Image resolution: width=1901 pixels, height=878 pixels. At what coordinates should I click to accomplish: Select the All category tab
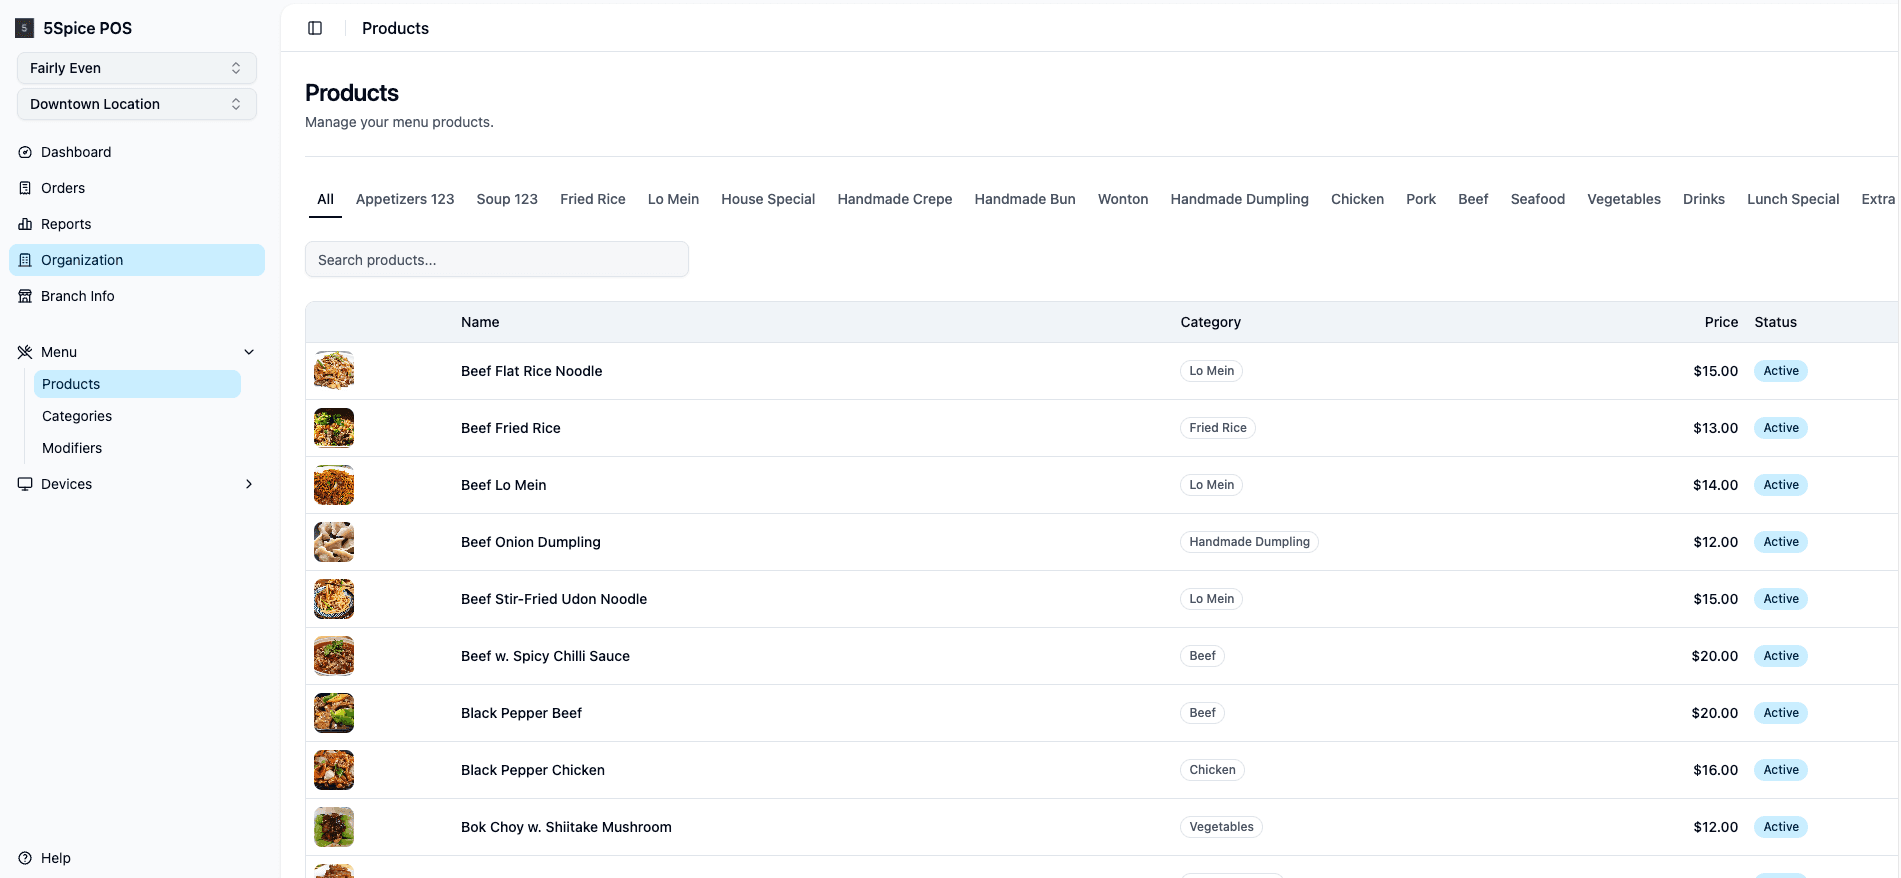[325, 199]
